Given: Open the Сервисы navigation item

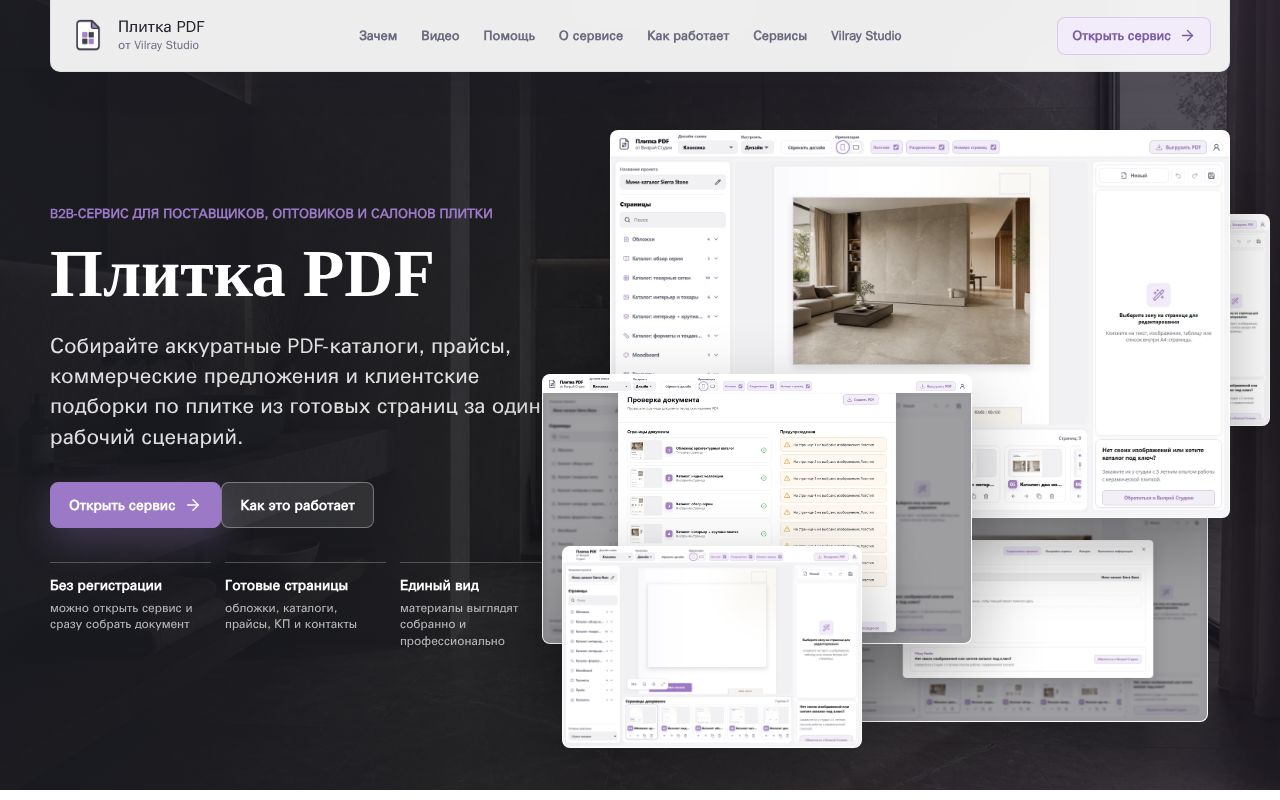Looking at the screenshot, I should [780, 36].
